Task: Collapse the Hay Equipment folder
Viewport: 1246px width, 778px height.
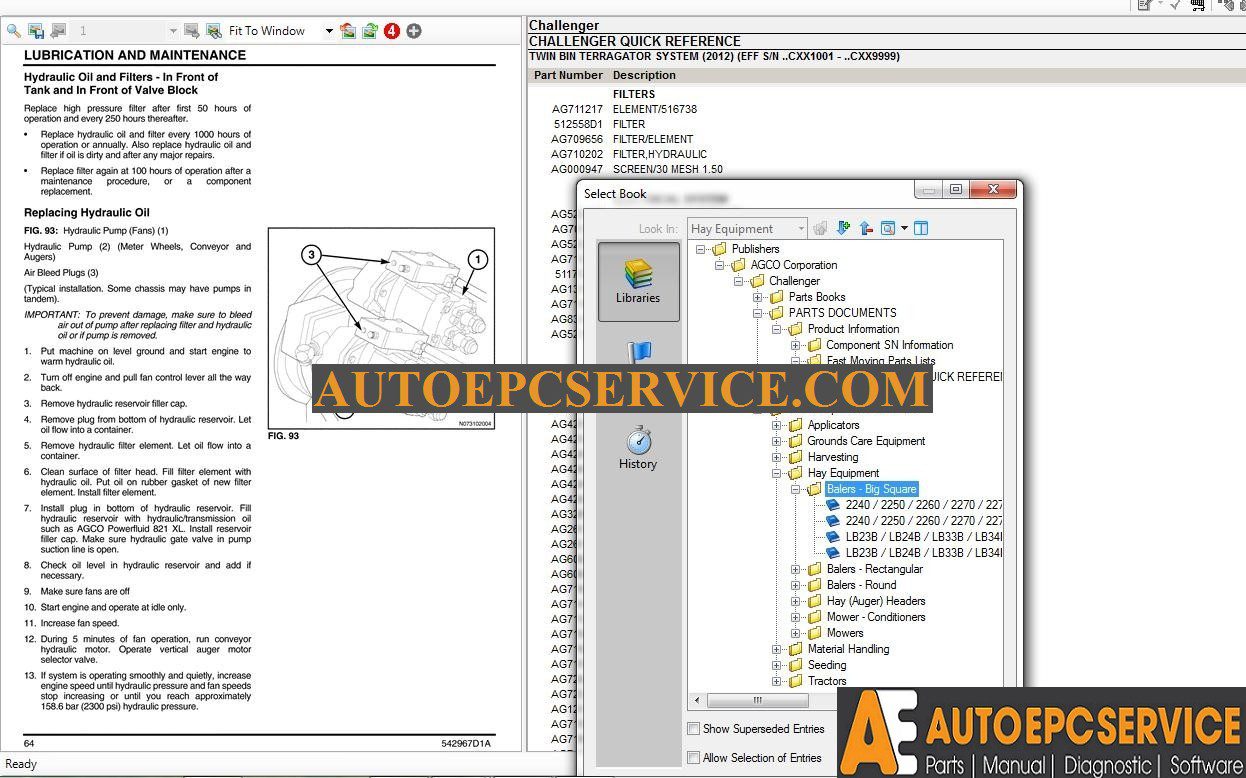Action: (x=778, y=473)
